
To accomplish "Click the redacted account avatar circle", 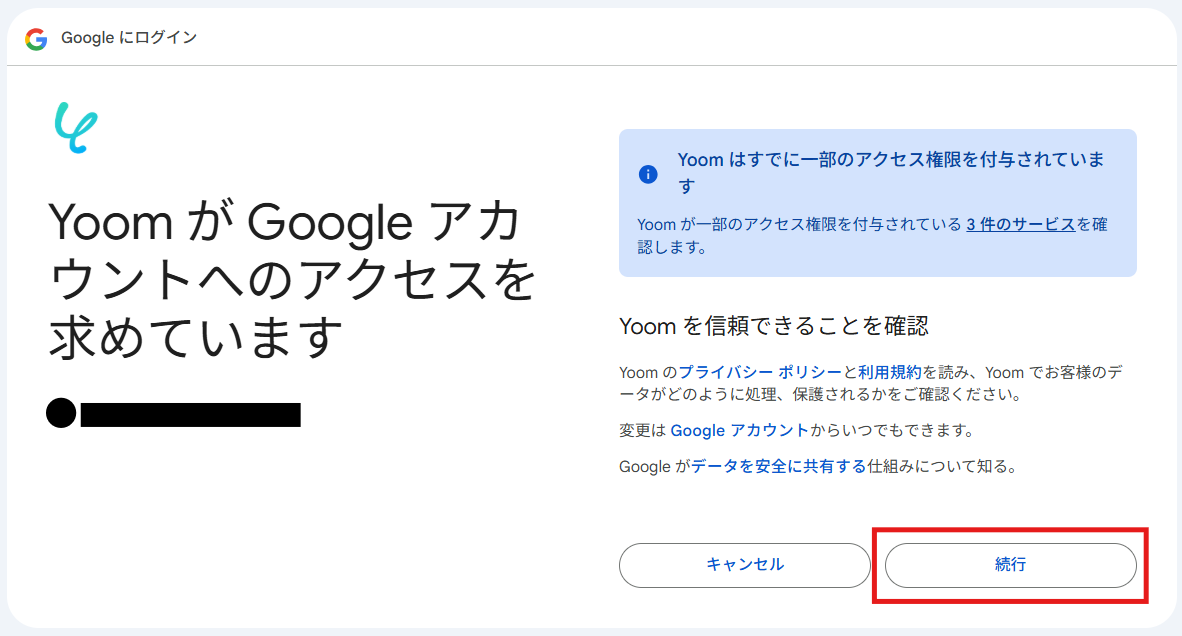I will pos(61,413).
